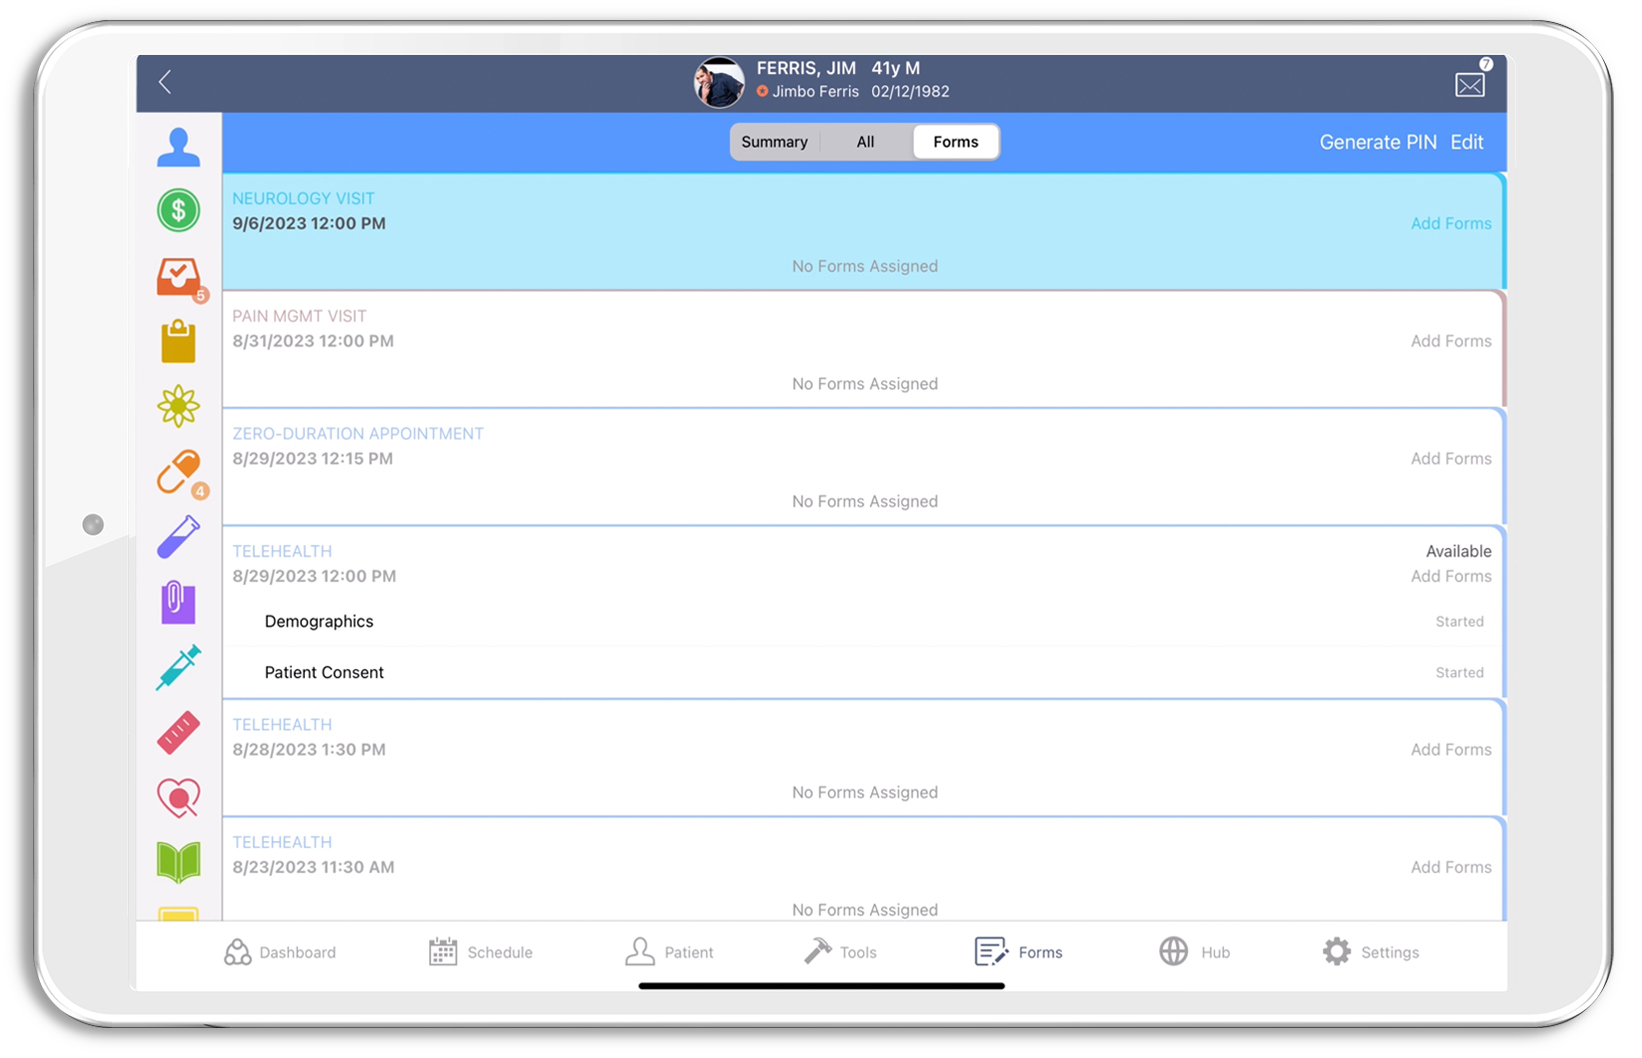The height and width of the screenshot is (1058, 1642).
Task: Open the purple test tube labs icon
Action: 178,537
